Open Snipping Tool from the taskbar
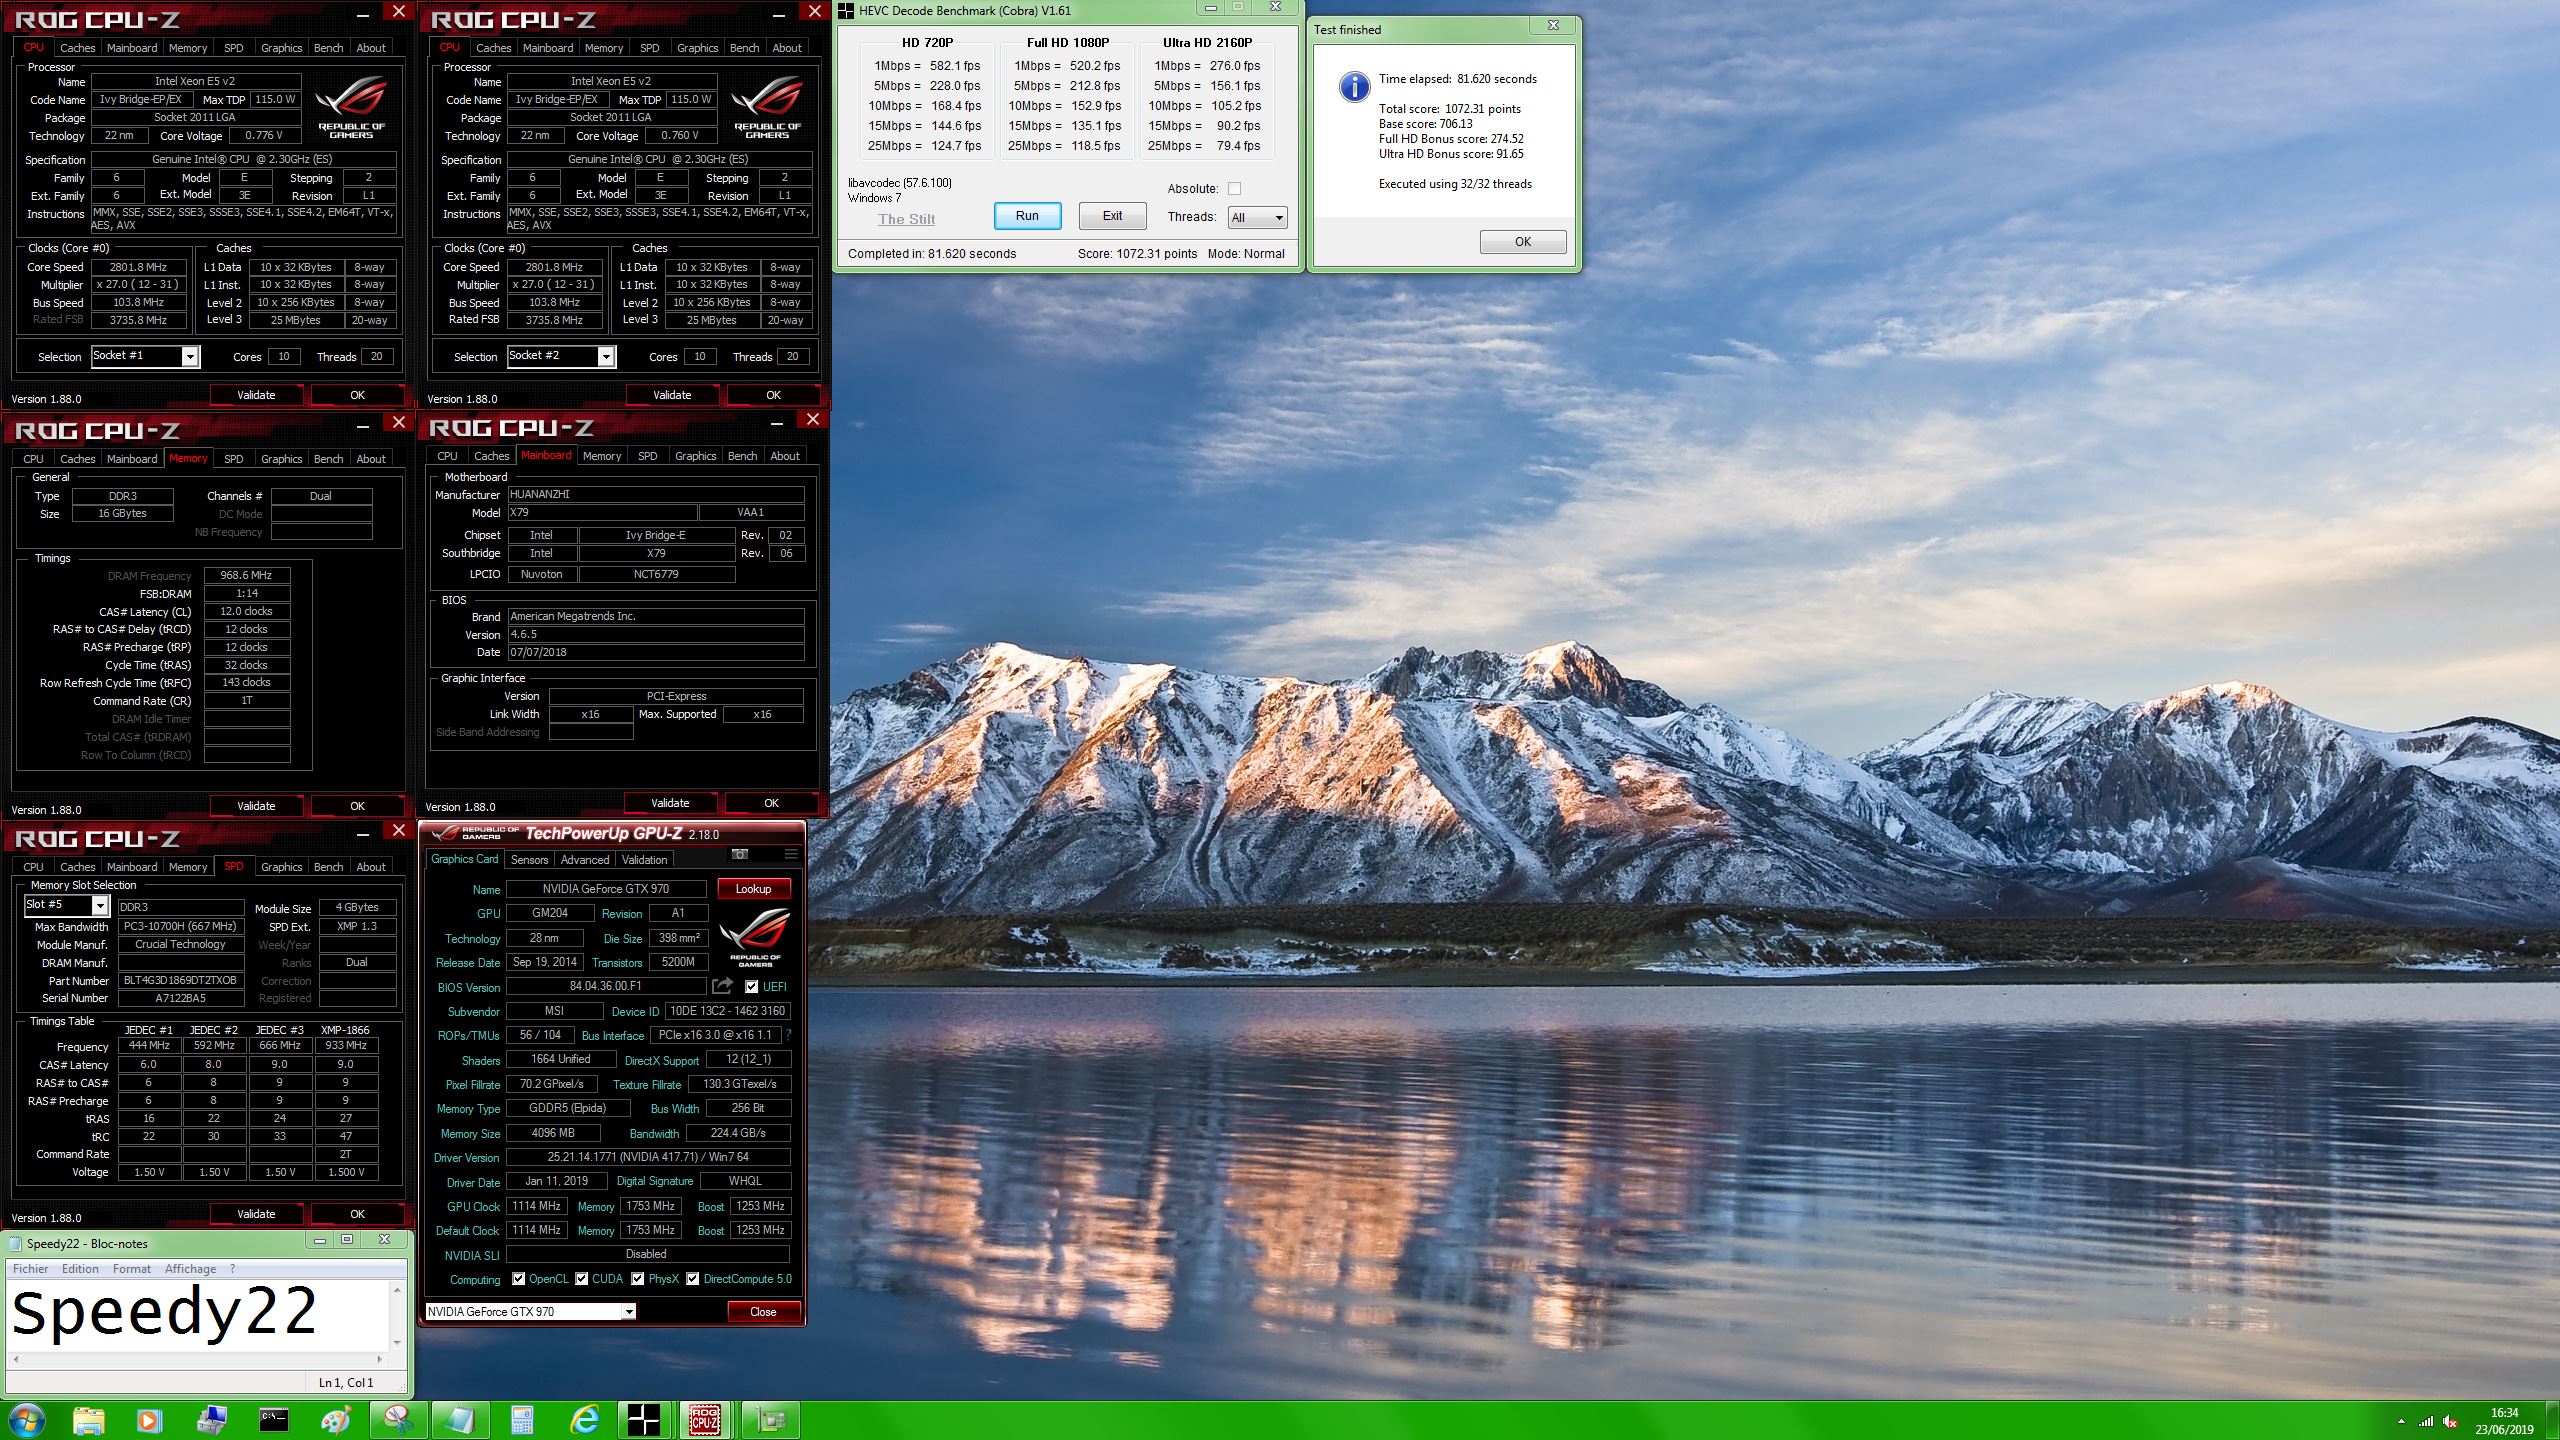The image size is (2560, 1440). click(x=398, y=1420)
